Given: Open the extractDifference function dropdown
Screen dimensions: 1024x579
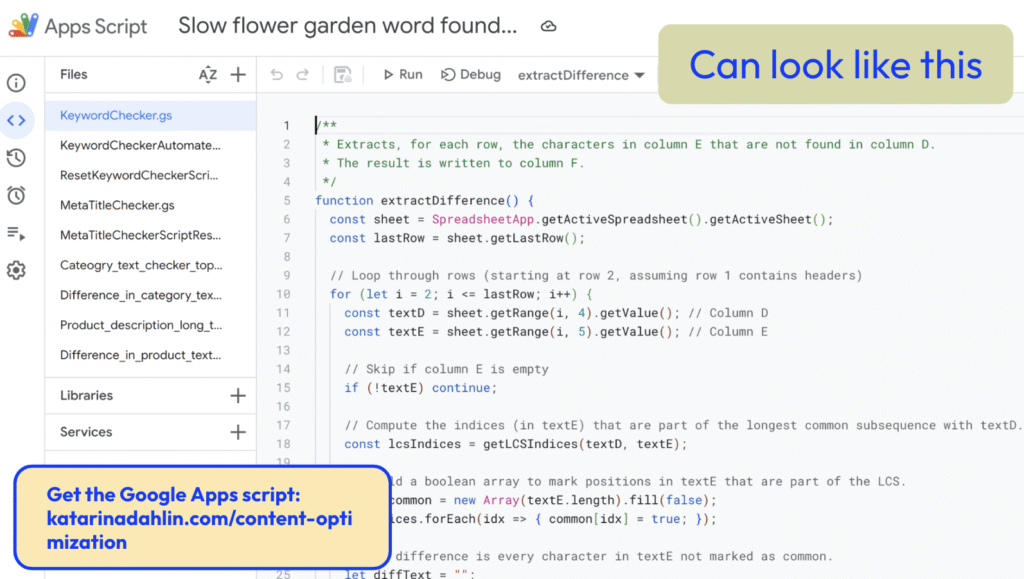Looking at the screenshot, I should pyautogui.click(x=573, y=75).
